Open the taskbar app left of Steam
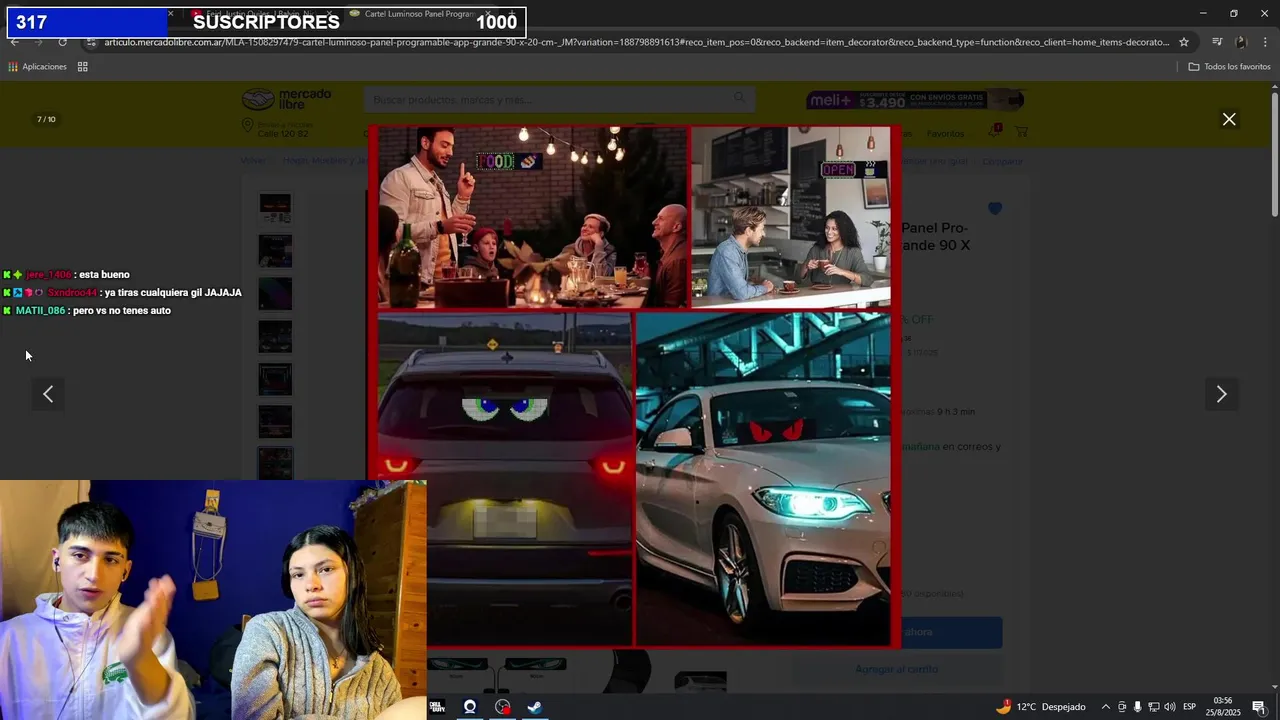 (x=503, y=707)
